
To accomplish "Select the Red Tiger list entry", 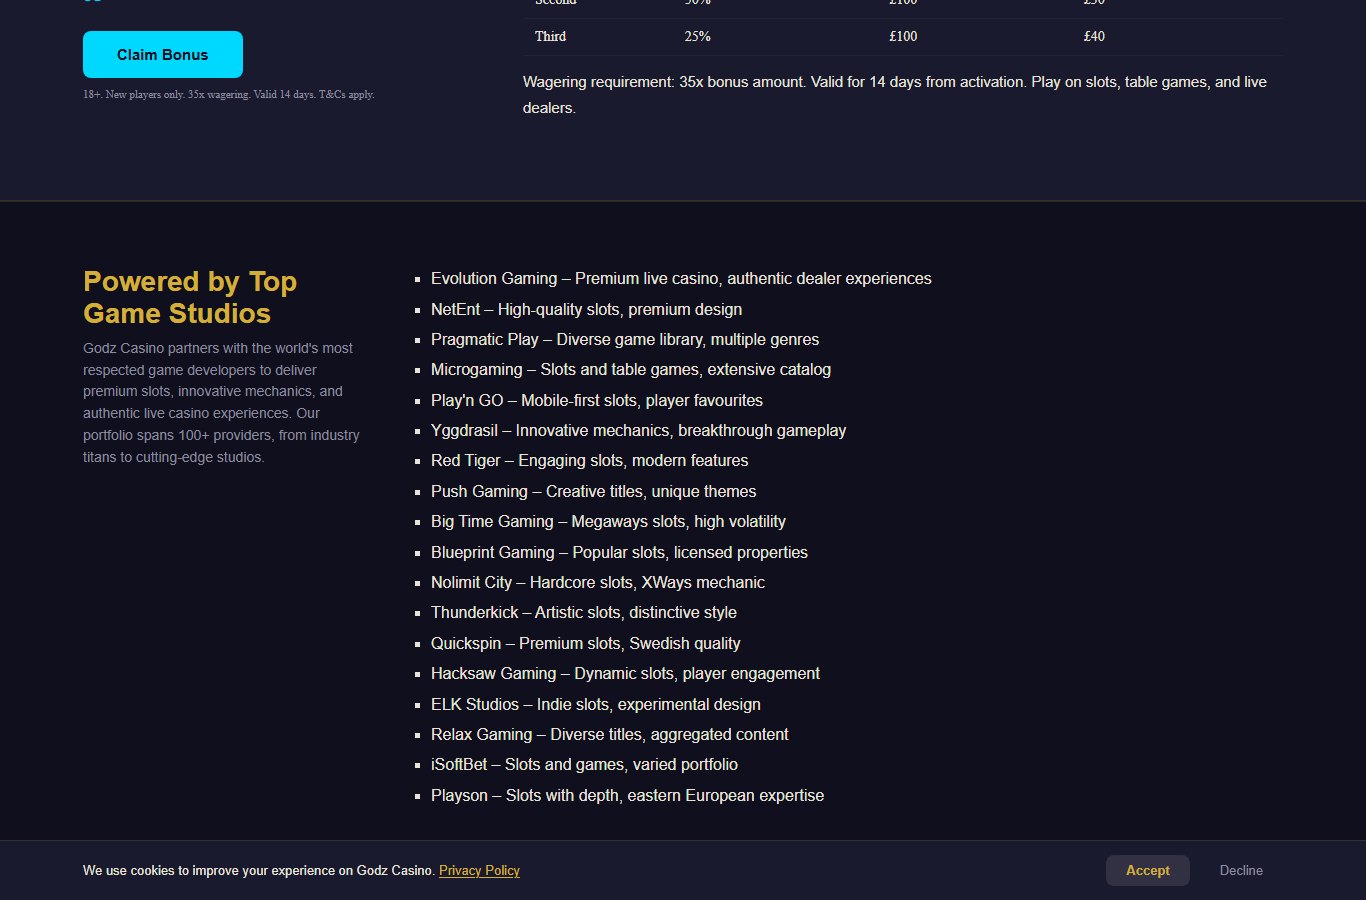I will pyautogui.click(x=589, y=460).
